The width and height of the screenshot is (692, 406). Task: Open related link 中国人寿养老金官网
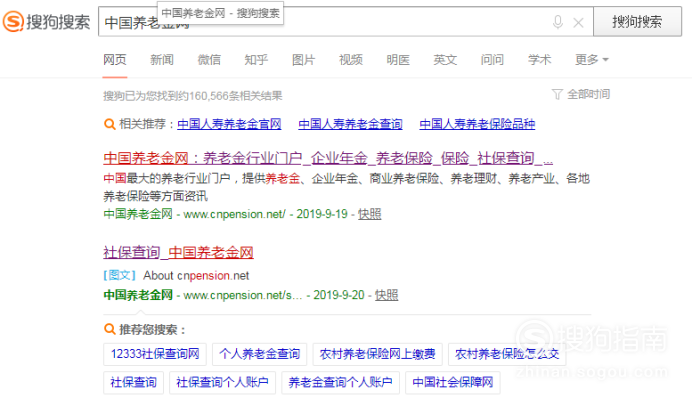(229, 124)
